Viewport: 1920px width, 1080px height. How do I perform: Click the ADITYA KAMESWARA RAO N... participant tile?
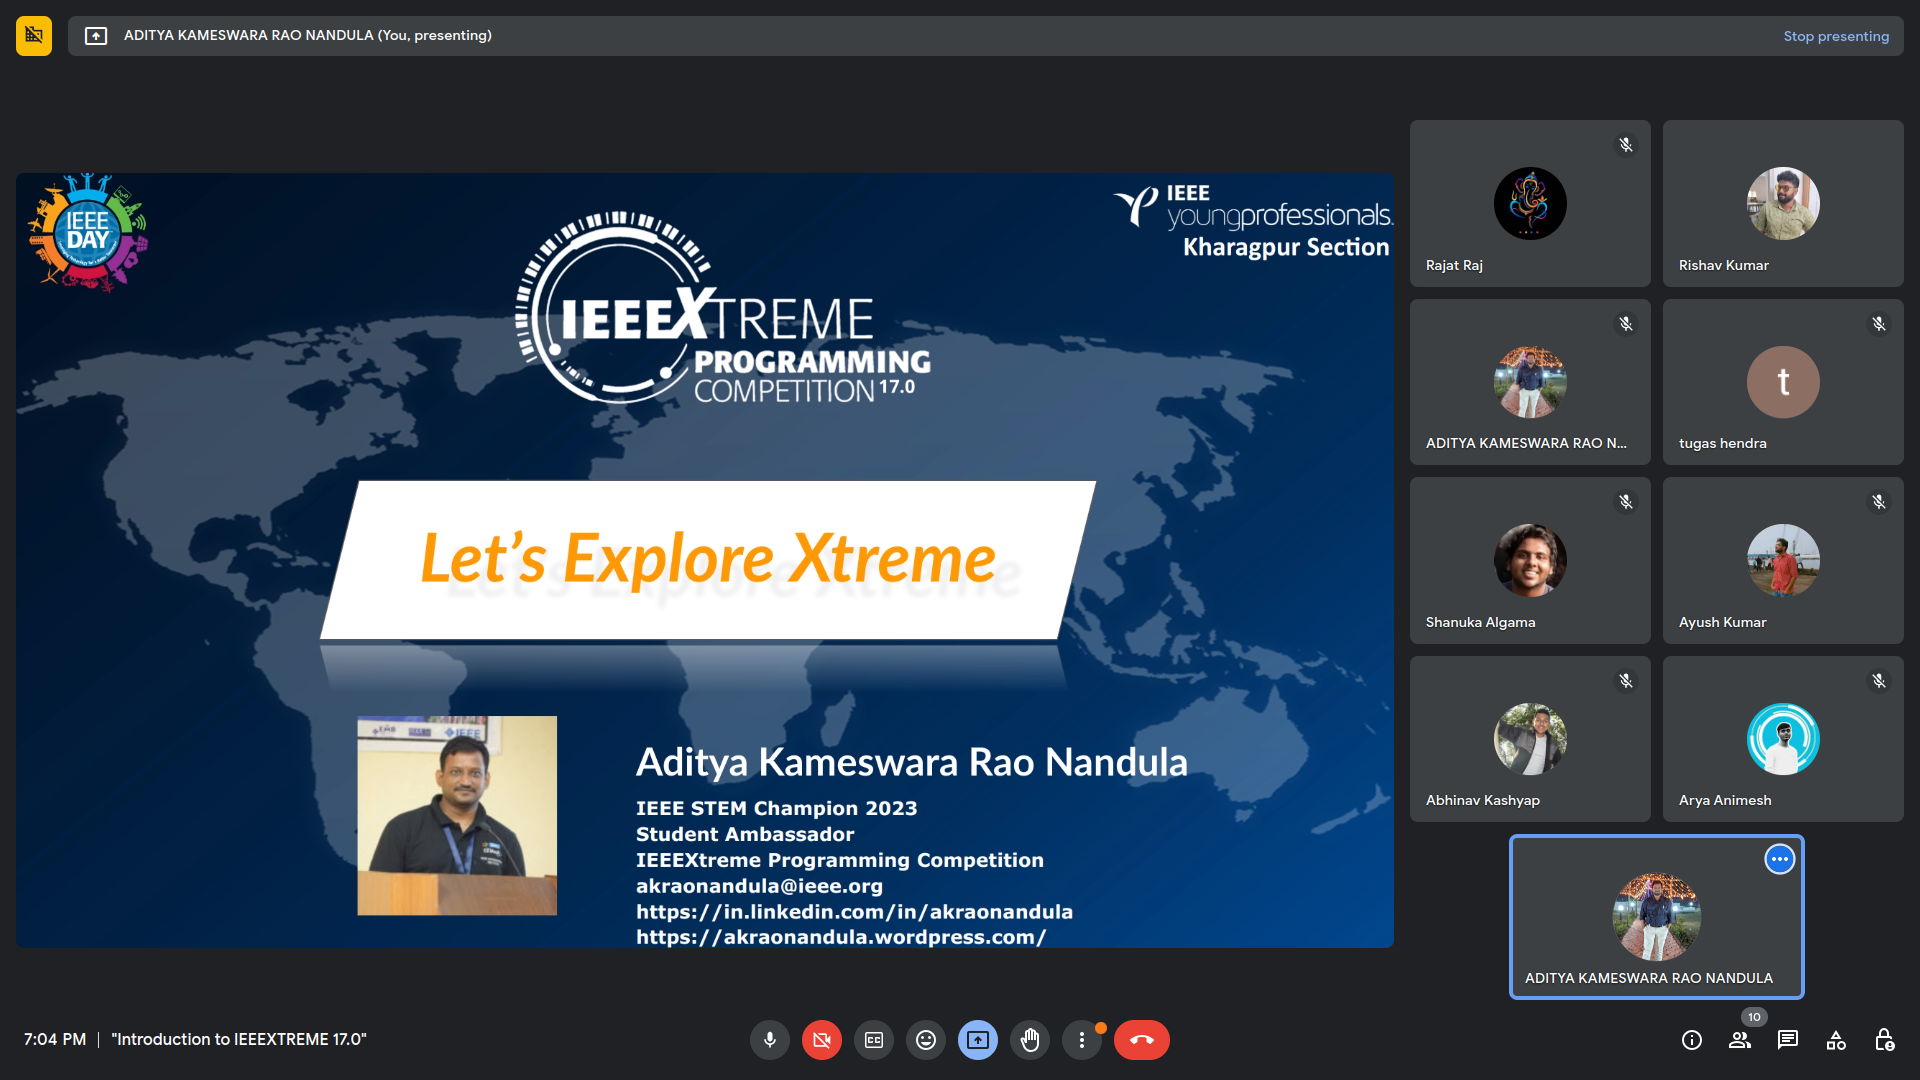(1530, 382)
